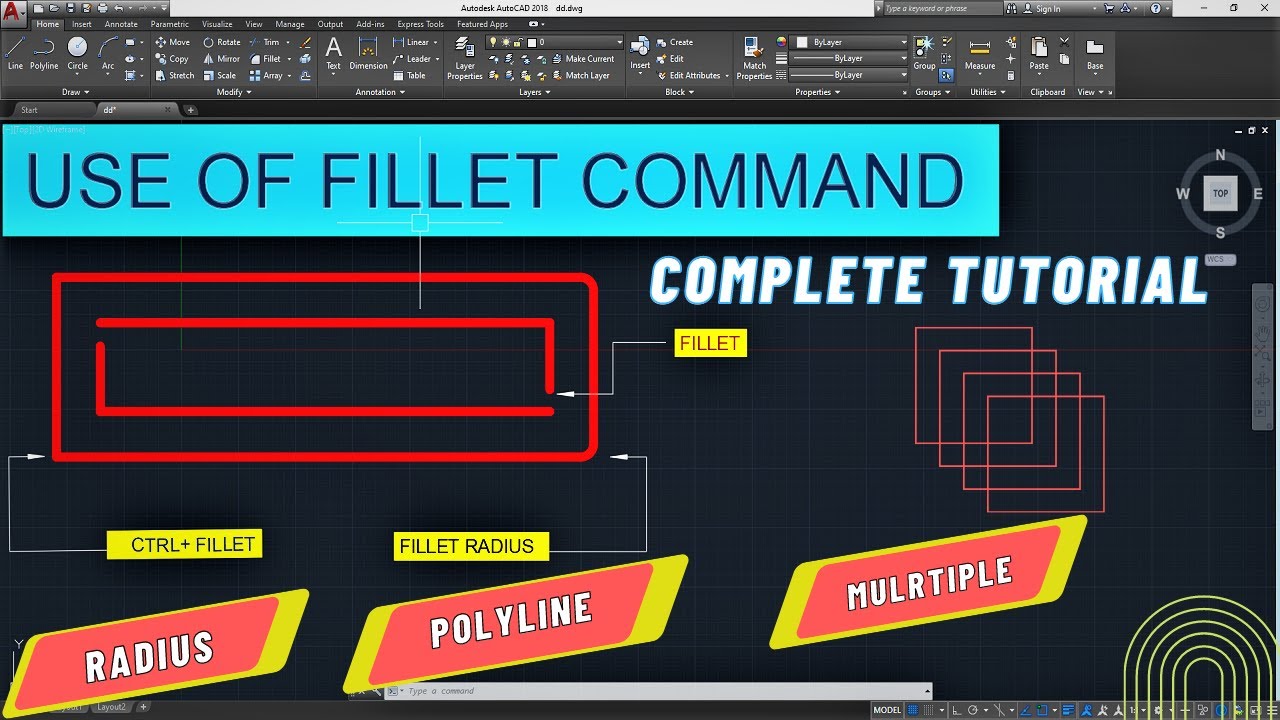Screen dimensions: 1280x720
Task: Toggle ortho mode in status bar
Action: (x=957, y=710)
